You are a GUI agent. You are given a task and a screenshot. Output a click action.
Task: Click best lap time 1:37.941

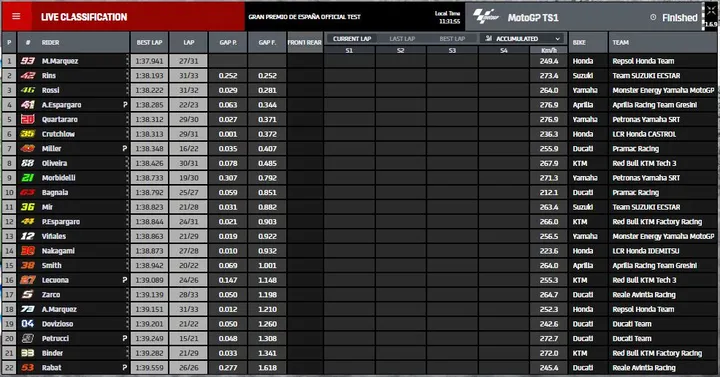point(149,61)
